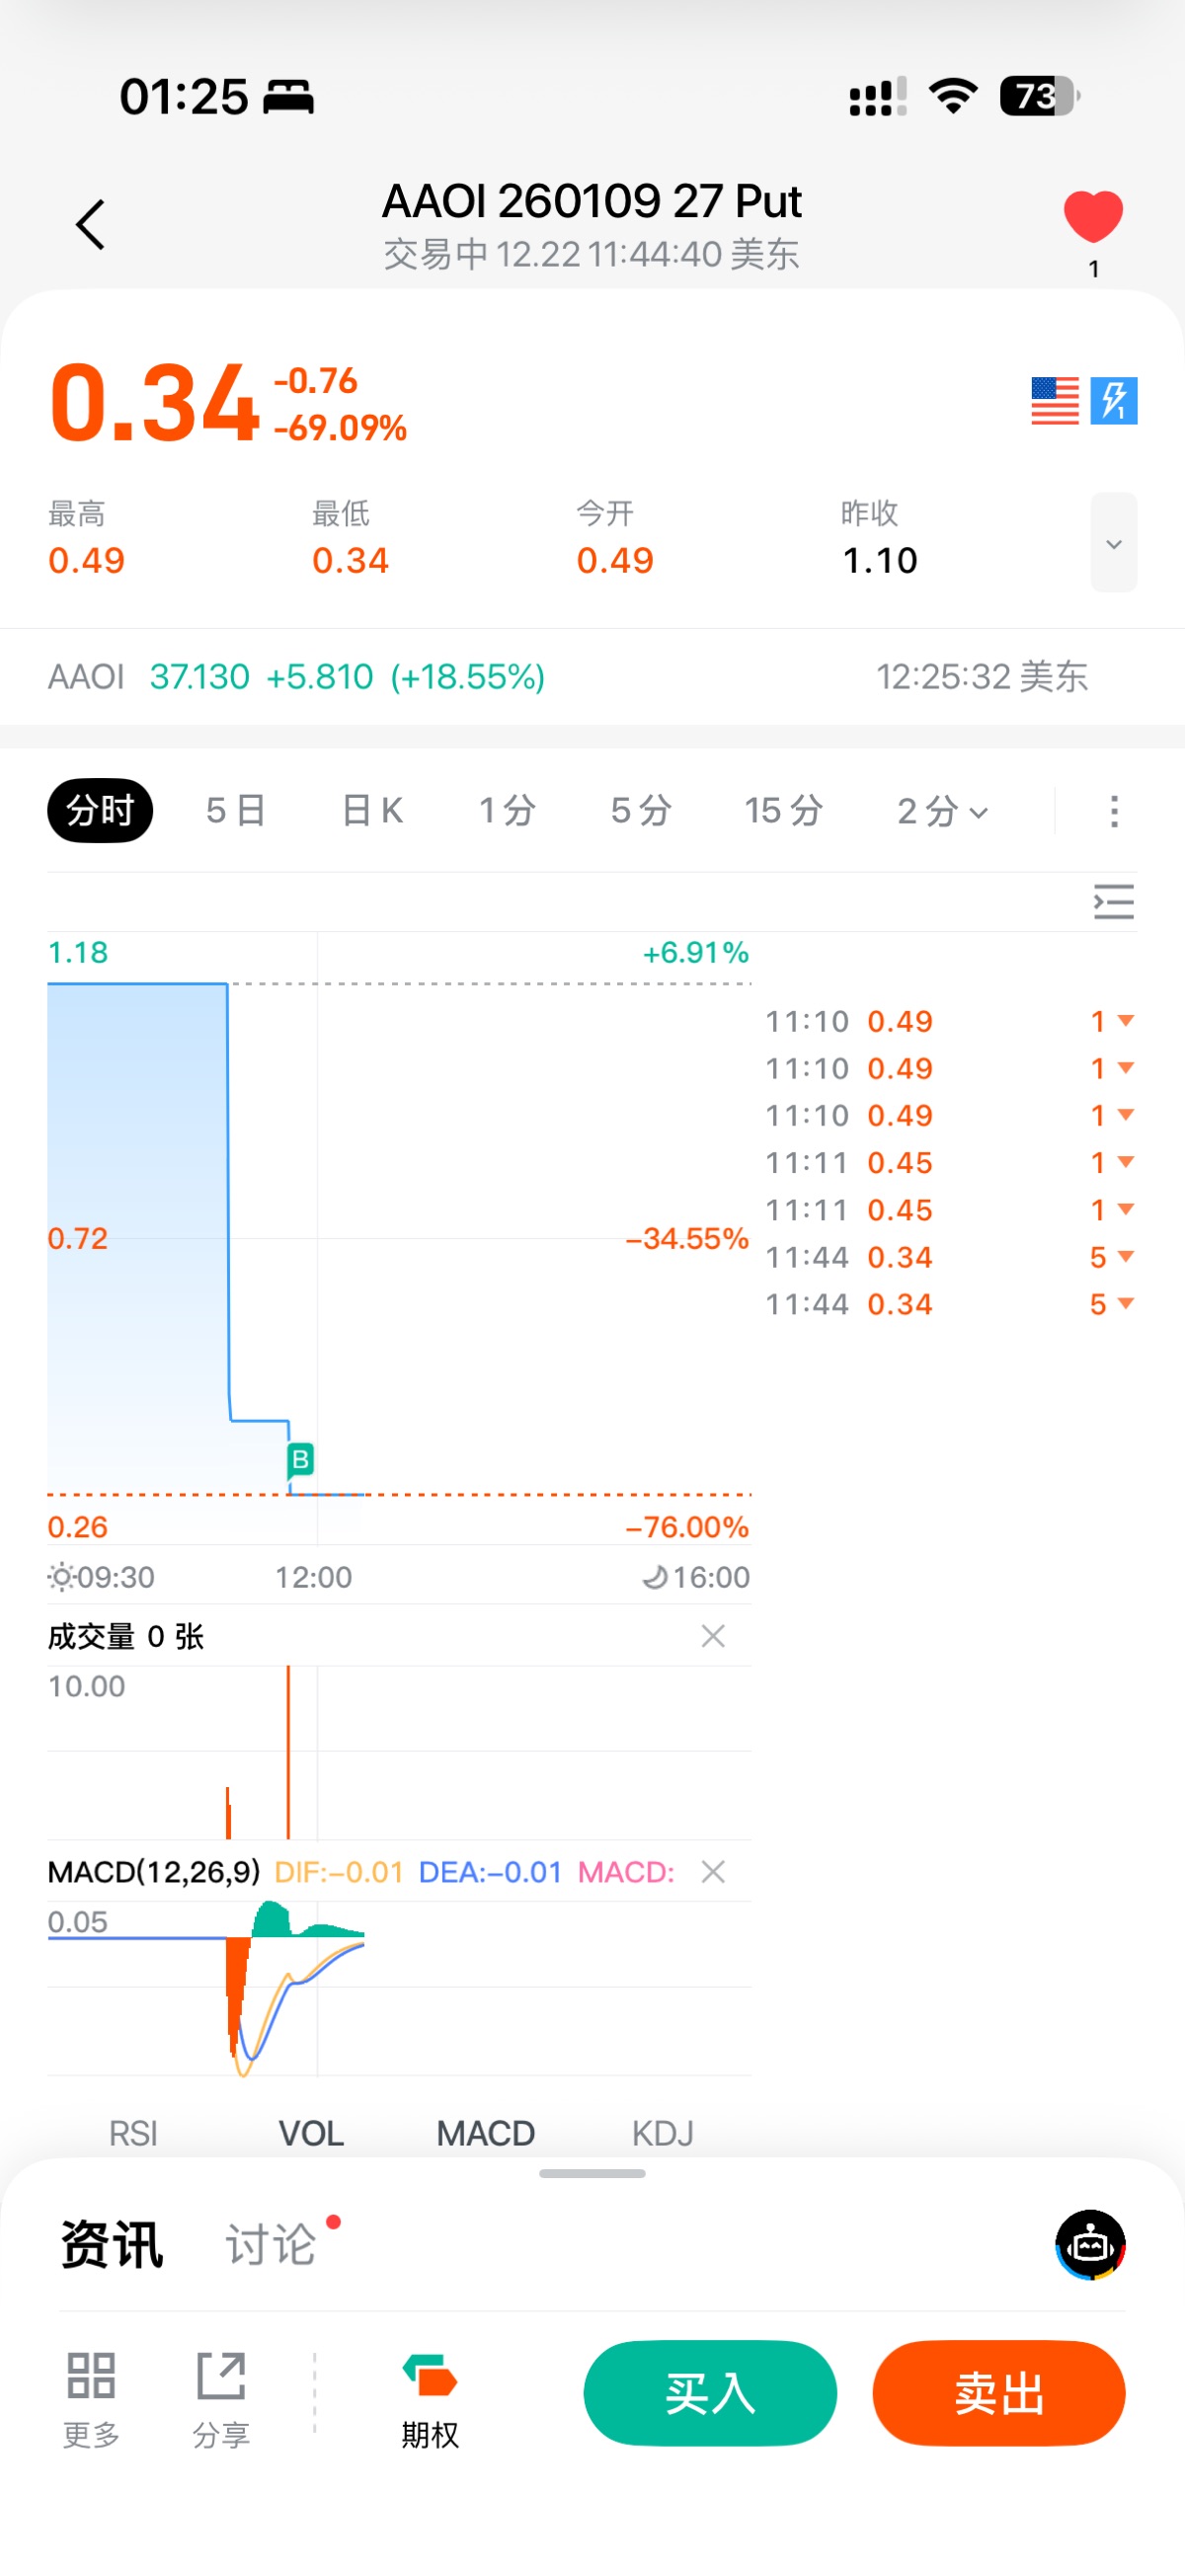Open the 更多 grid menu icon
This screenshot has width=1185, height=2576.
91,2393
